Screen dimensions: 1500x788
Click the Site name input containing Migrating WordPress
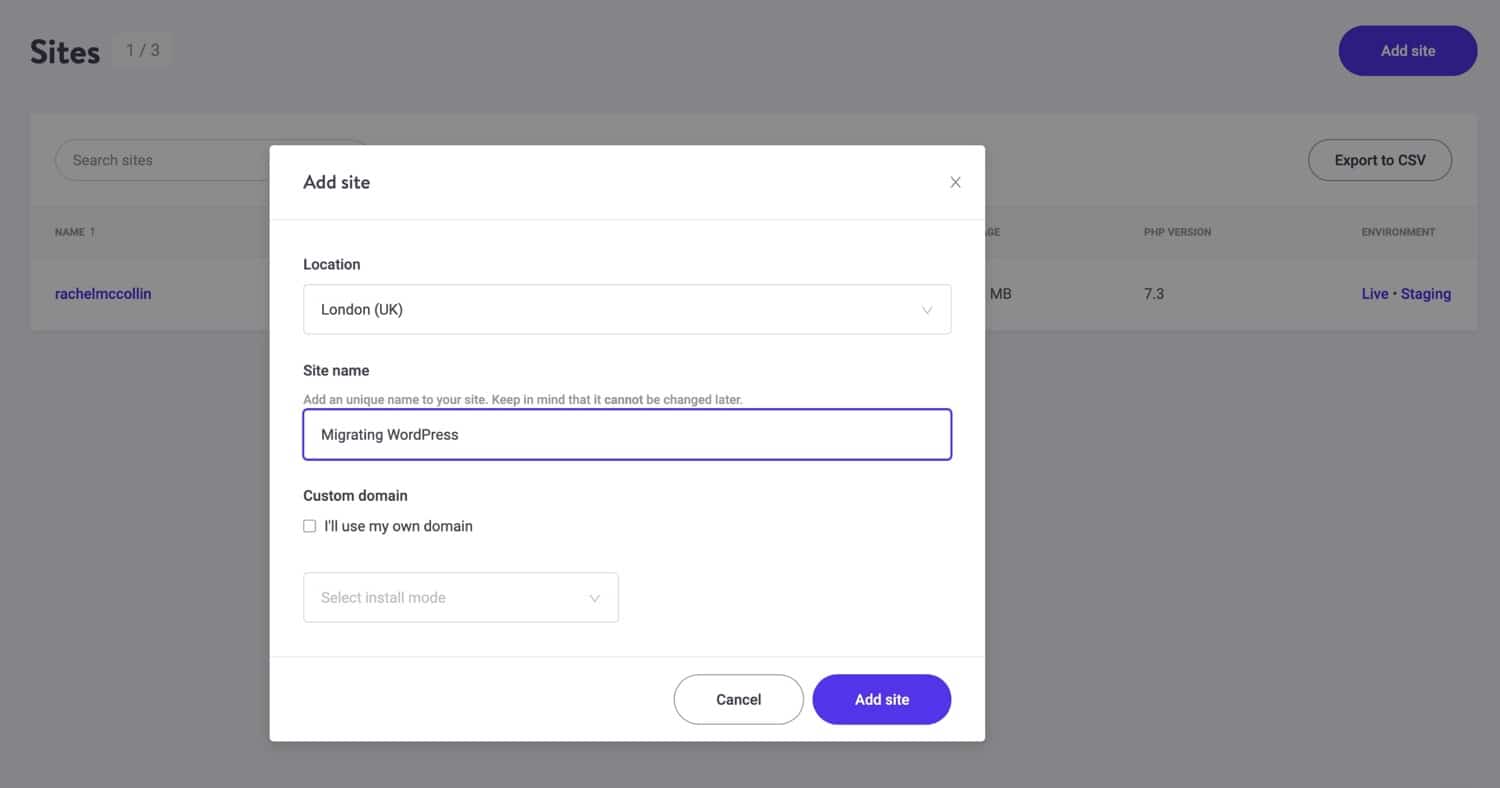pyautogui.click(x=627, y=434)
